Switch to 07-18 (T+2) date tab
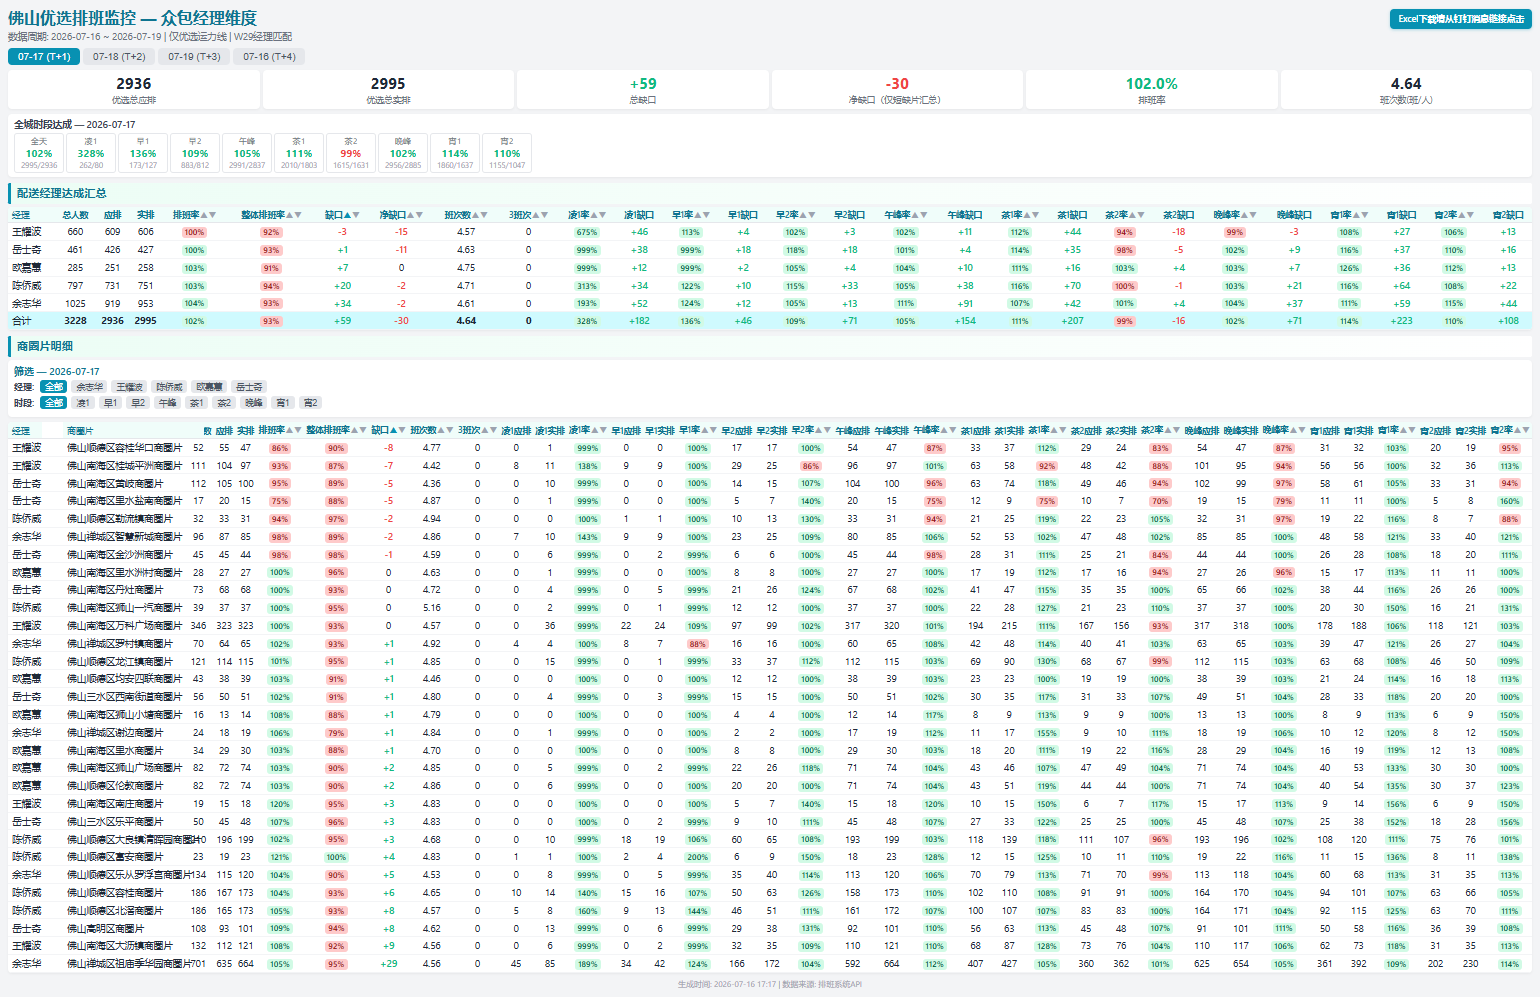The image size is (1540, 997). click(119, 57)
